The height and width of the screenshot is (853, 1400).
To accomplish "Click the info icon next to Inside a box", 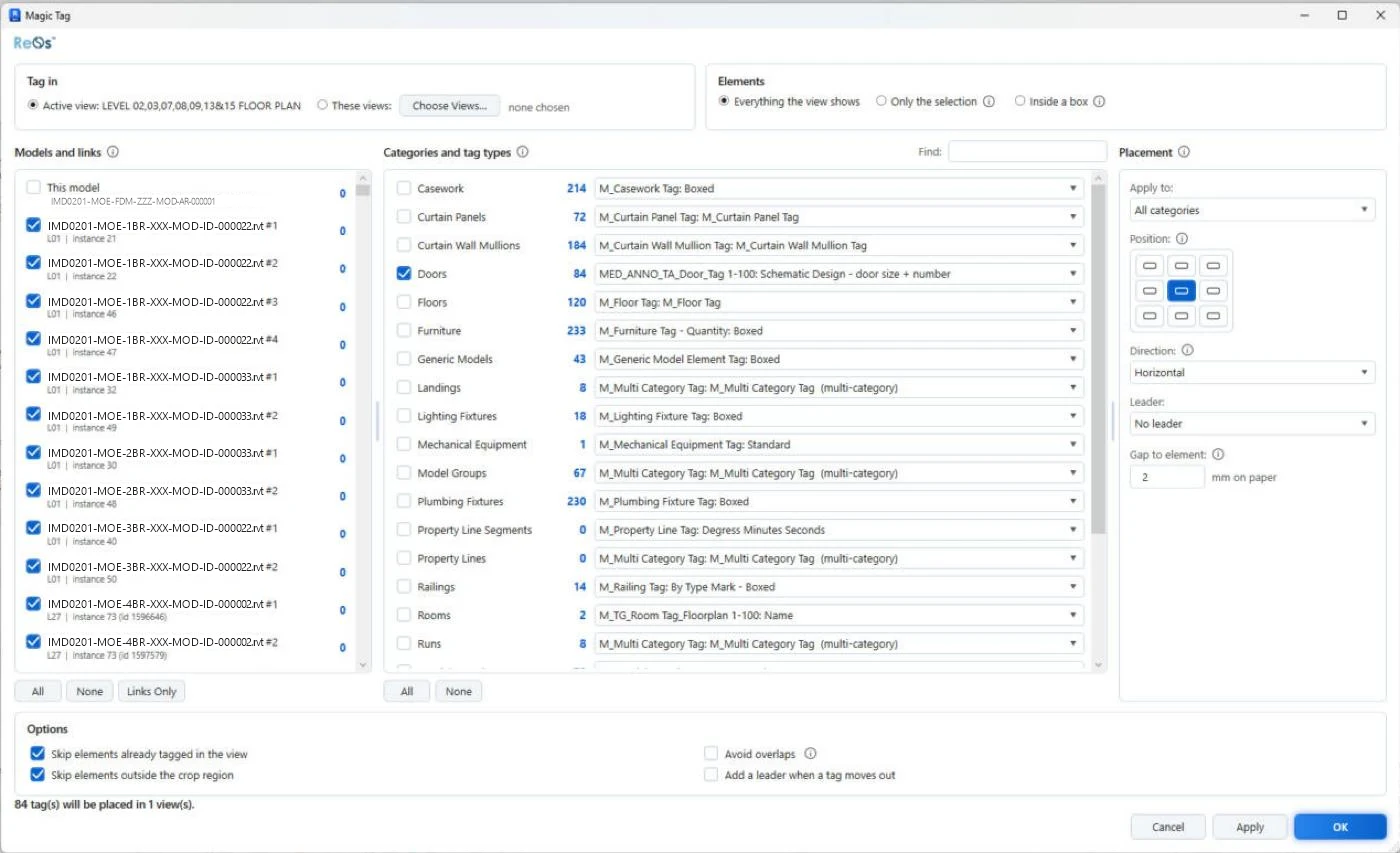I will [1099, 102].
